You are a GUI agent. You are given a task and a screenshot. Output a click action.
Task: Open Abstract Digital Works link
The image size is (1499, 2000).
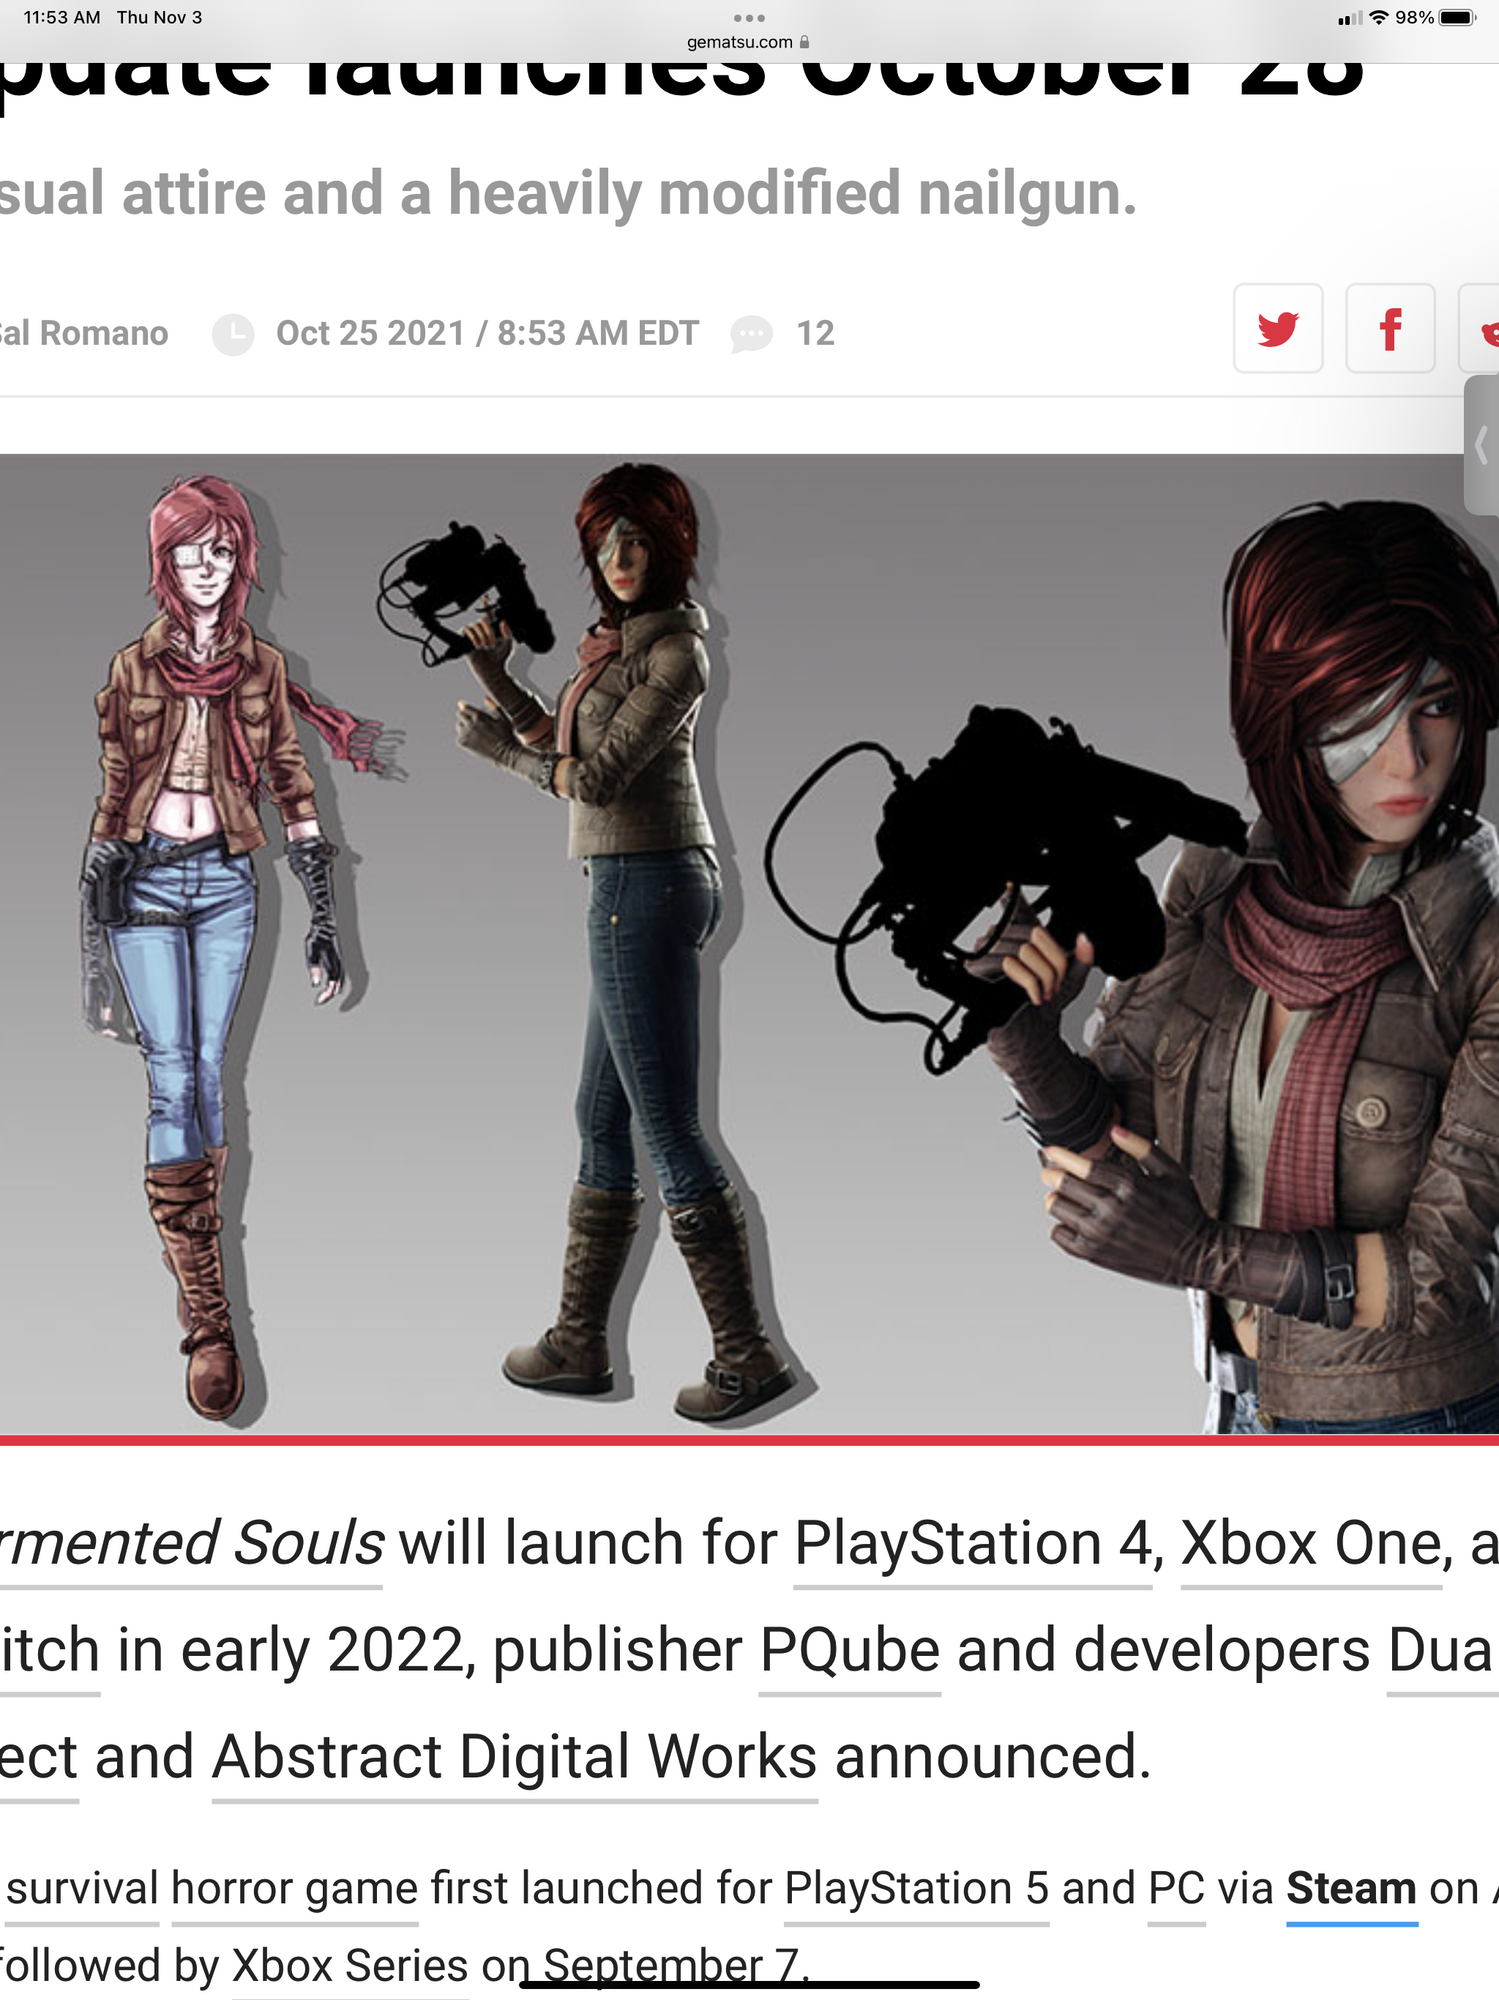point(515,1757)
